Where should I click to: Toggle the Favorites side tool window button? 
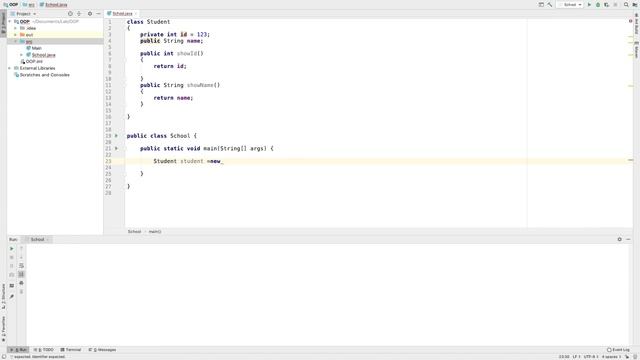coord(3,329)
